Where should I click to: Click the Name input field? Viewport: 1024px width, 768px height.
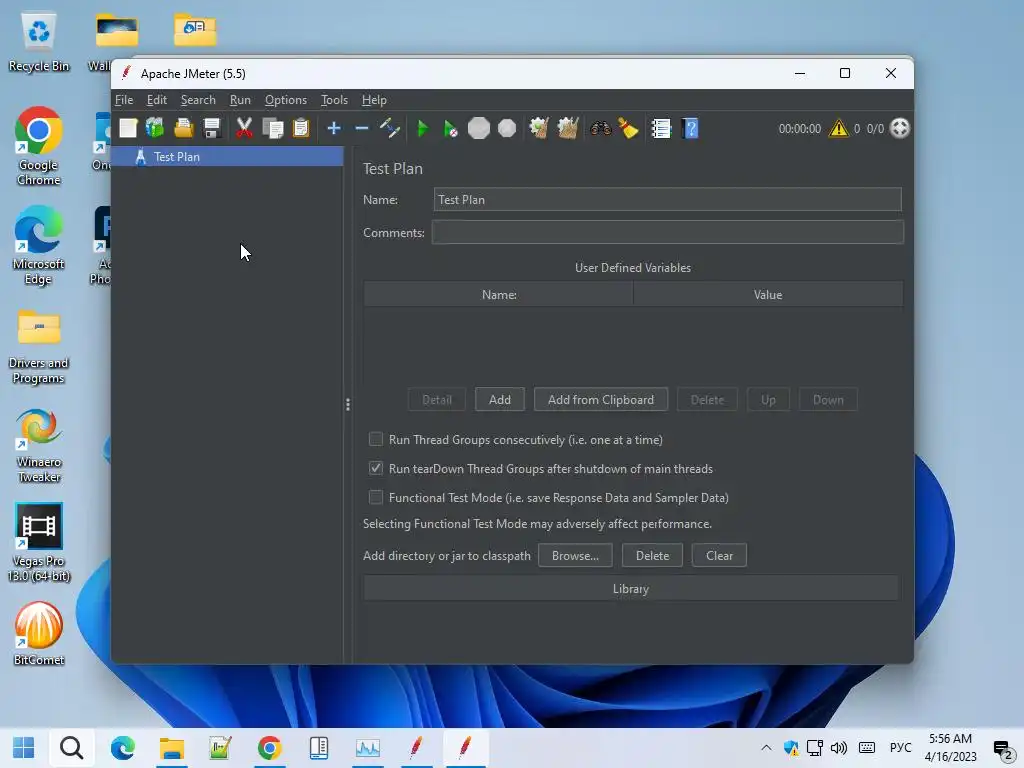pos(667,200)
